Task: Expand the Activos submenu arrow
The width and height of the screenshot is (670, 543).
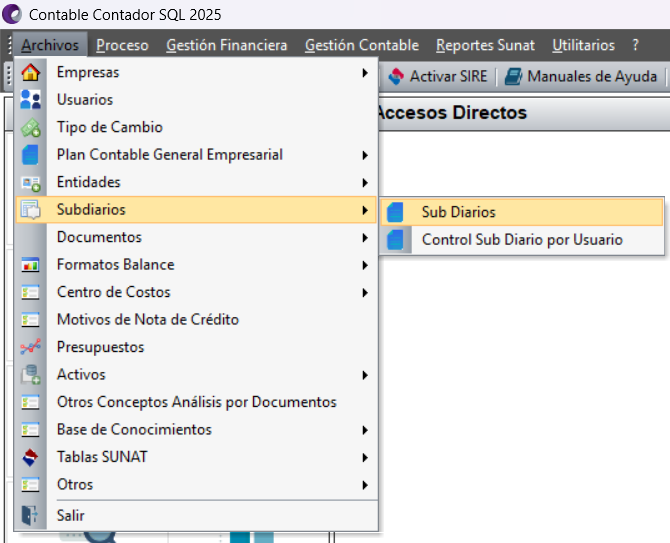Action: [365, 375]
